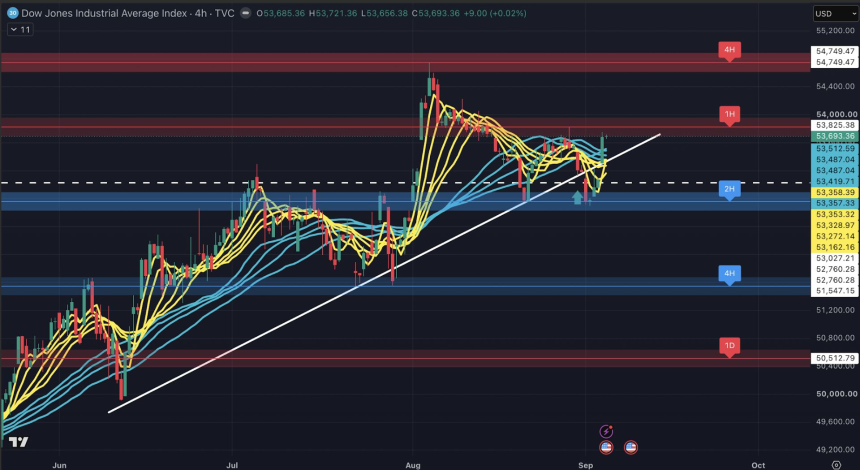Viewport: 860px width, 470px height.
Task: Open the rightmost US flag economic event icon
Action: (x=631, y=448)
